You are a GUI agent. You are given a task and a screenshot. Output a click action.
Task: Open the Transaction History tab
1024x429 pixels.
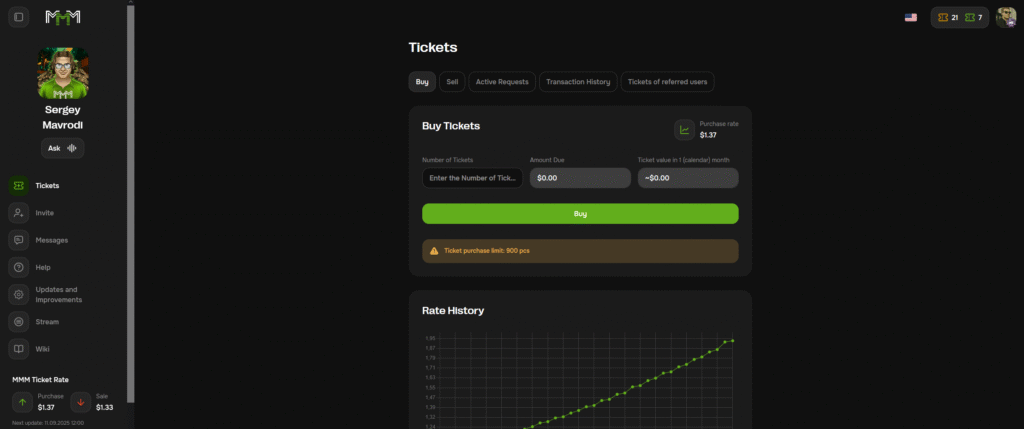[578, 82]
